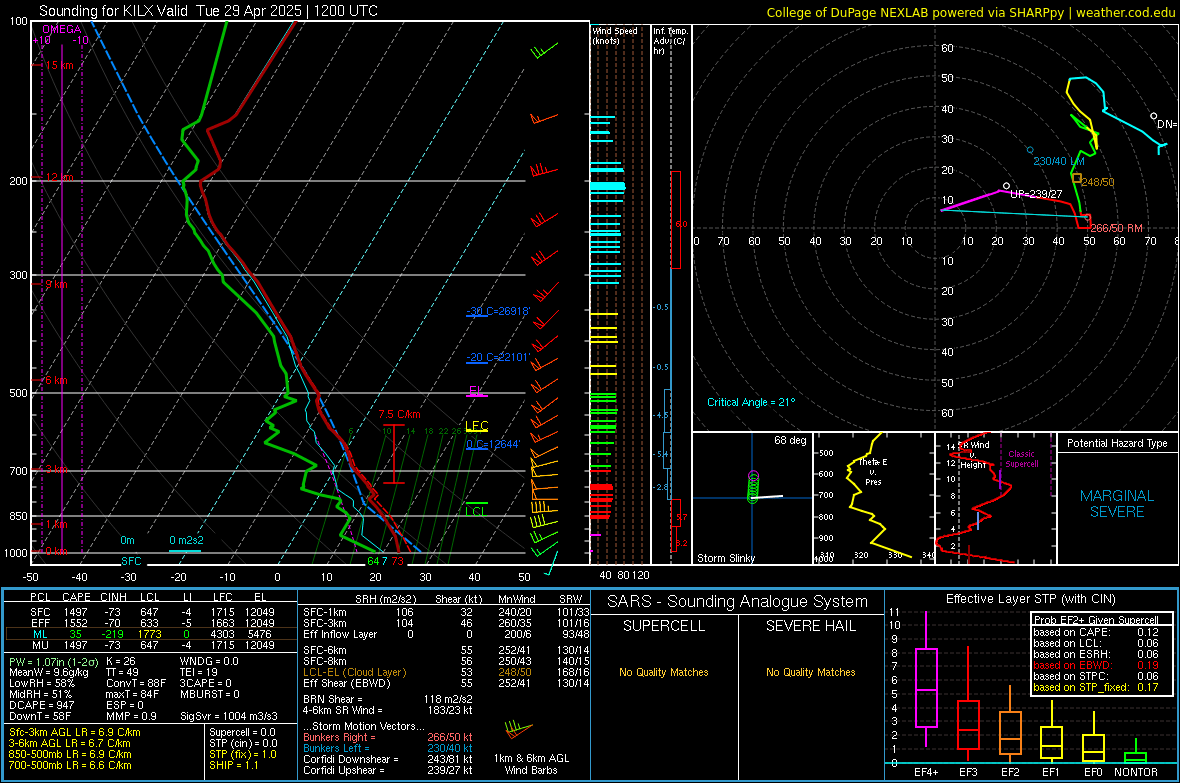Click the white circle marker at UP=239/27
This screenshot has height=783, width=1180.
(1007, 186)
